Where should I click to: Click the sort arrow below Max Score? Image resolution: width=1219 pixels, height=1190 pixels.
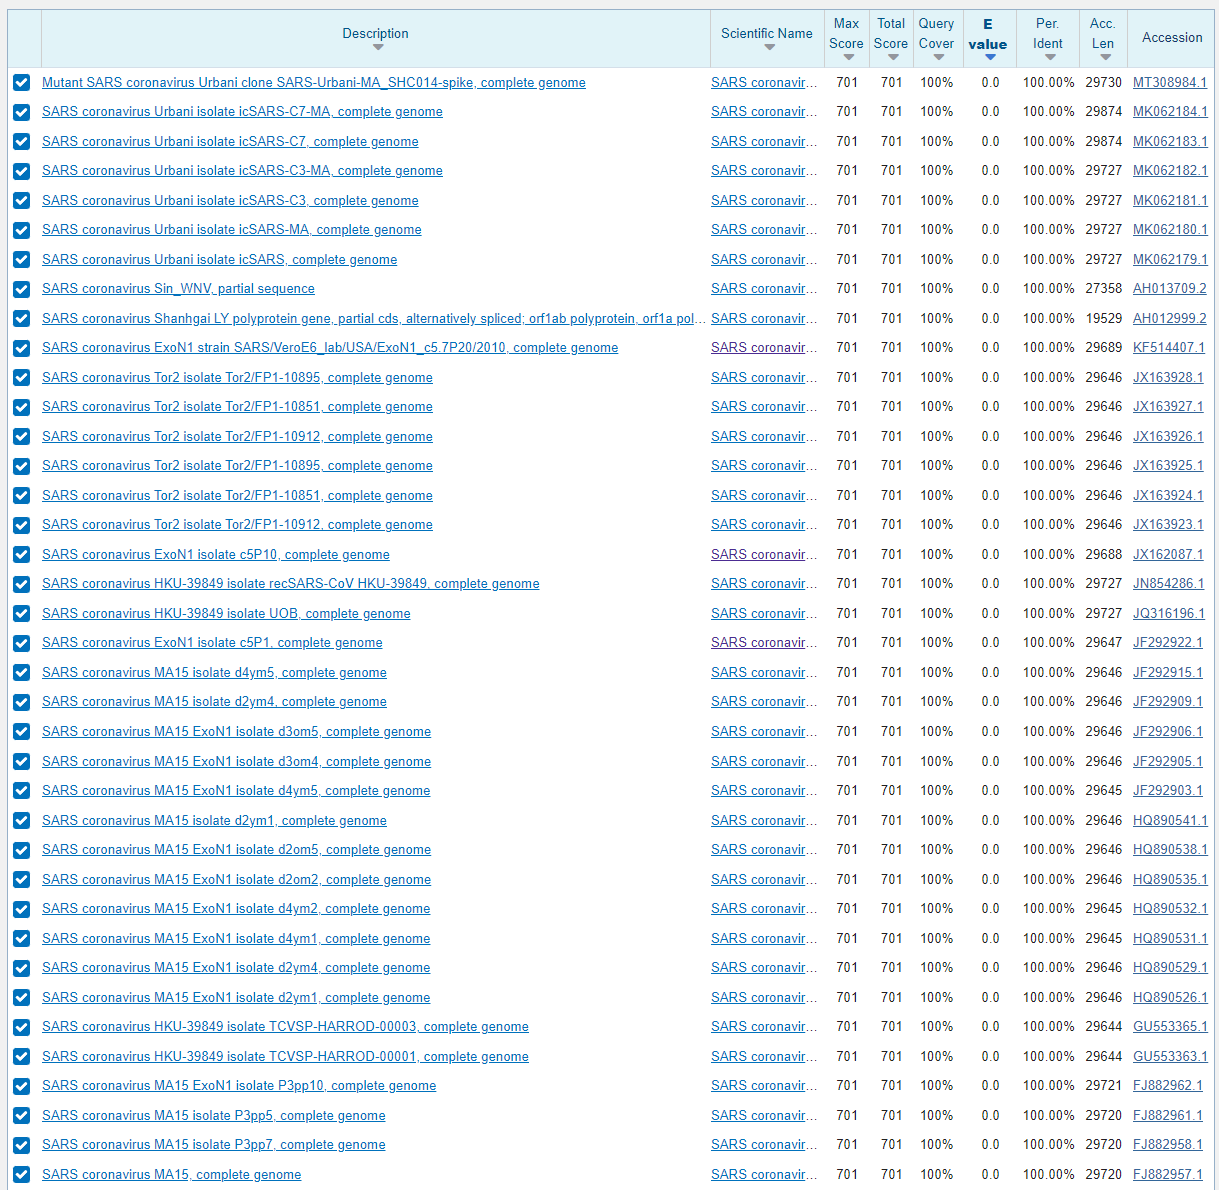[x=847, y=57]
